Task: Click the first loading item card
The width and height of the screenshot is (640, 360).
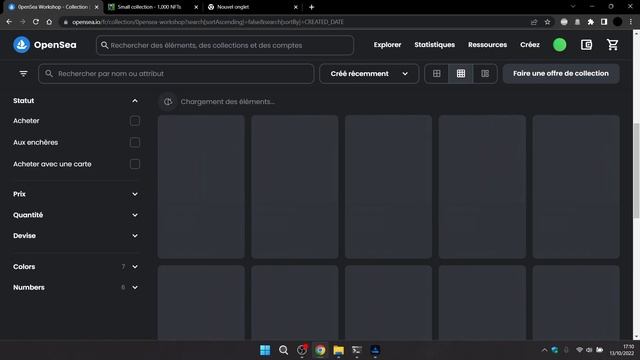Action: pyautogui.click(x=201, y=187)
